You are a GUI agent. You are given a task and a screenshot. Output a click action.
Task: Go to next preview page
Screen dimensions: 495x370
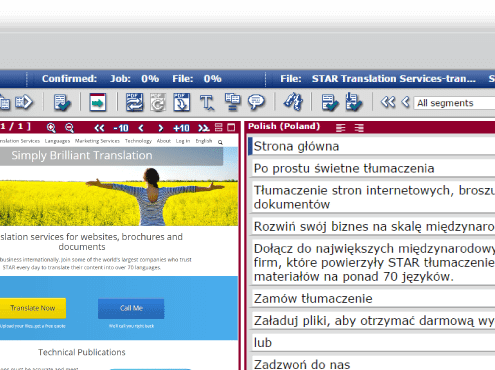point(161,128)
